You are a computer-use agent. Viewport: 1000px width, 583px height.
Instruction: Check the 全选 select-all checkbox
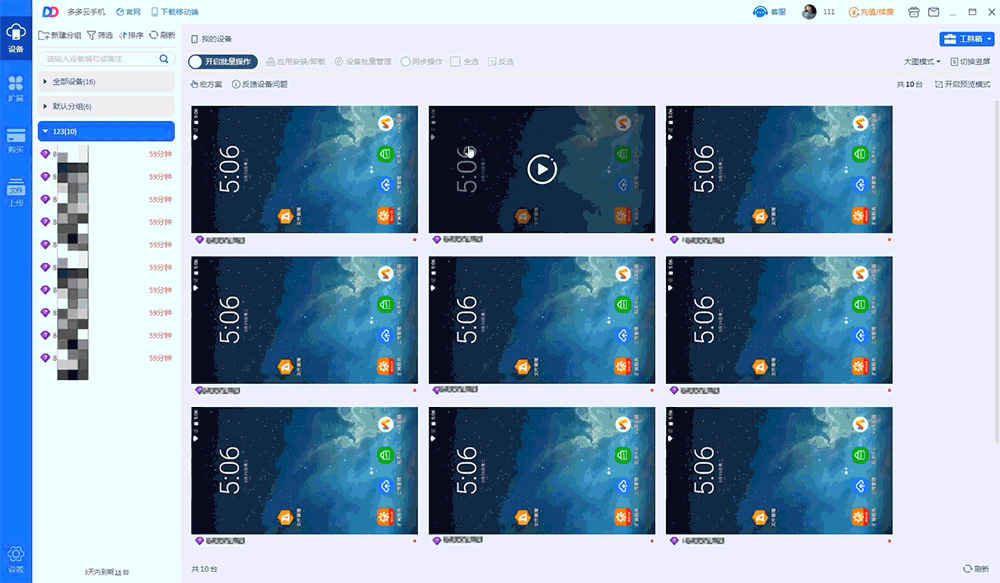click(464, 62)
